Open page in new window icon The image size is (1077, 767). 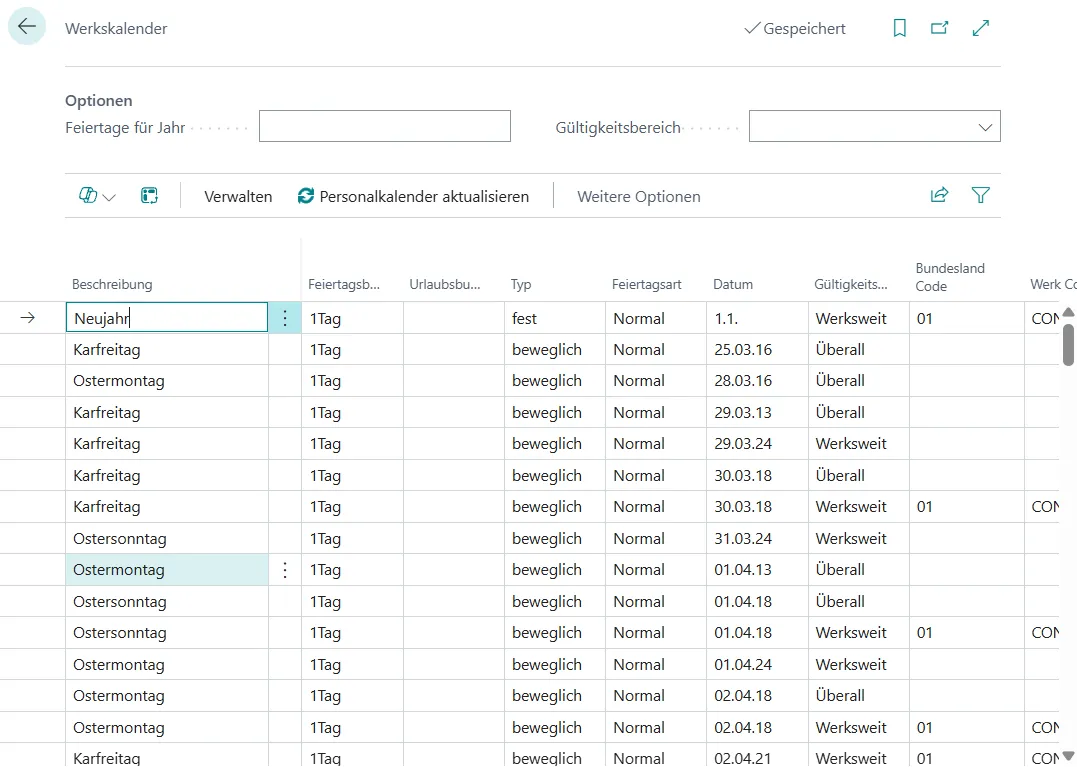pyautogui.click(x=939, y=29)
